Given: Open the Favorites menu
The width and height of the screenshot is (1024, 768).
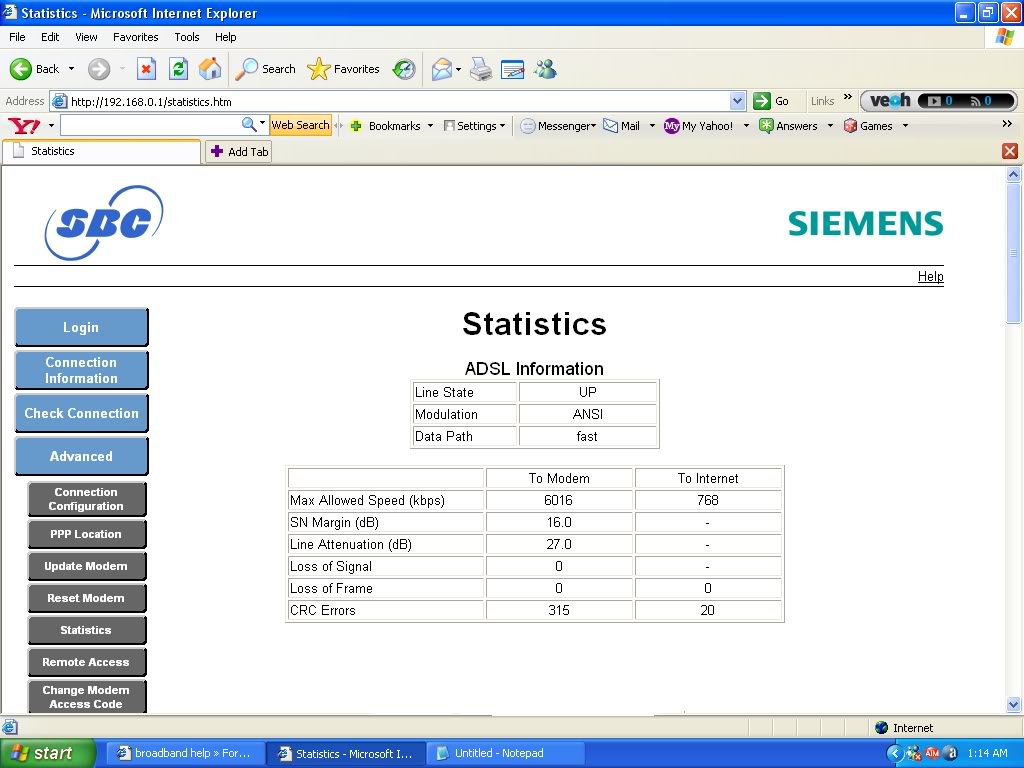Looking at the screenshot, I should (x=135, y=37).
